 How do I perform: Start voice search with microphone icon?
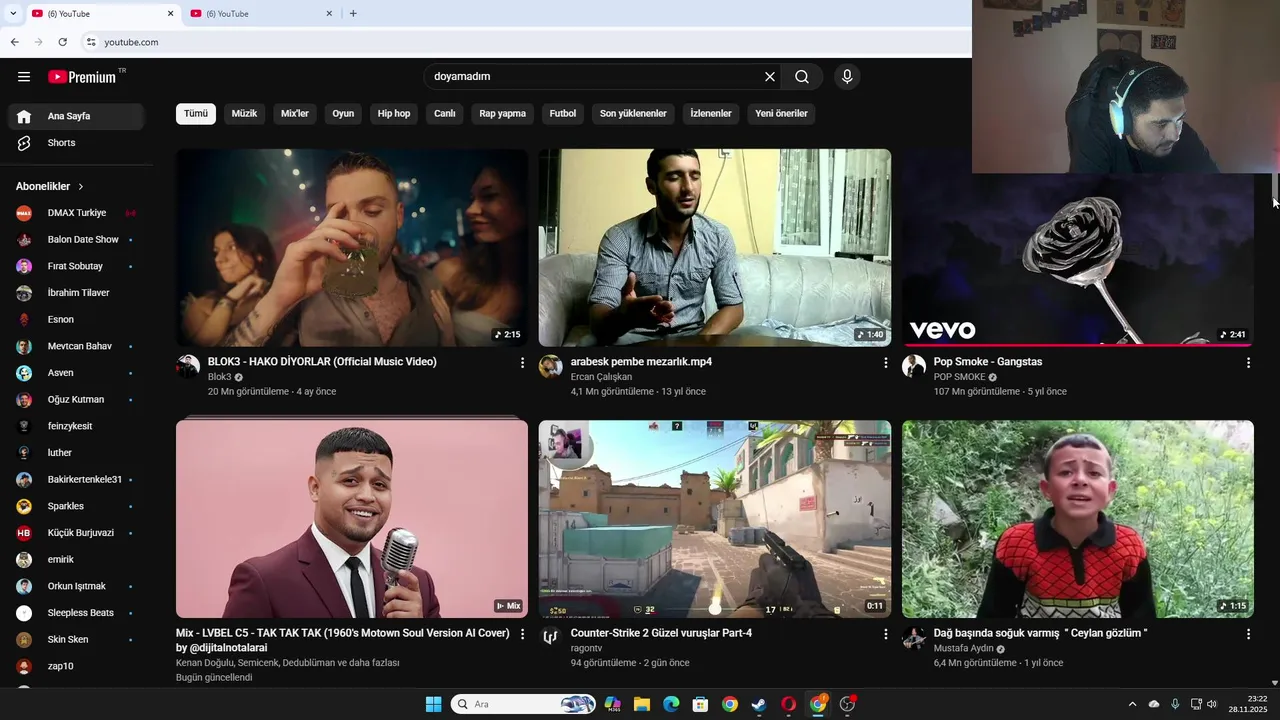tap(847, 77)
